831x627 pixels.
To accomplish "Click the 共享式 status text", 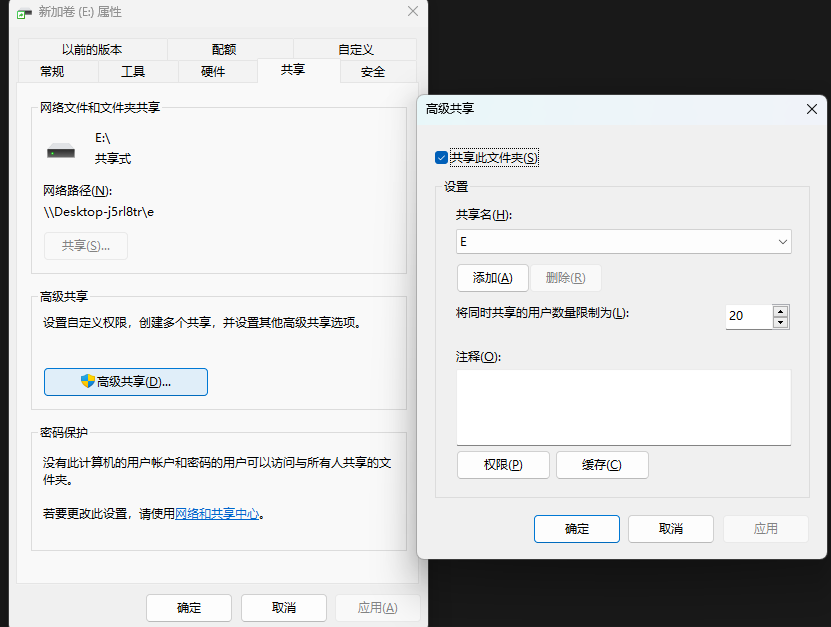I will tap(113, 158).
